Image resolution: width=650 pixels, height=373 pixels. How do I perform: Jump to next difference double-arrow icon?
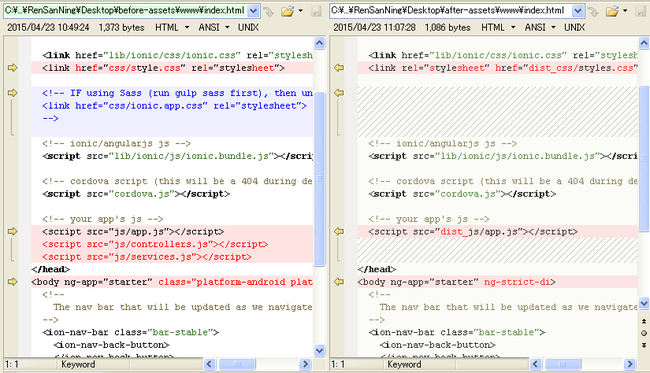tap(644, 345)
